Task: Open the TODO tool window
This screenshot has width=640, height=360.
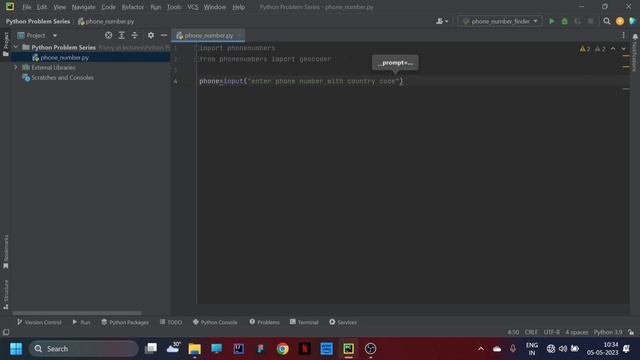Action: (x=171, y=322)
